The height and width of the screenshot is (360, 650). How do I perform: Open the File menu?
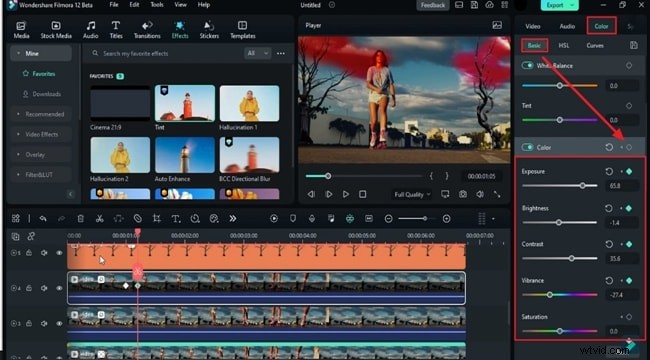[x=114, y=5]
